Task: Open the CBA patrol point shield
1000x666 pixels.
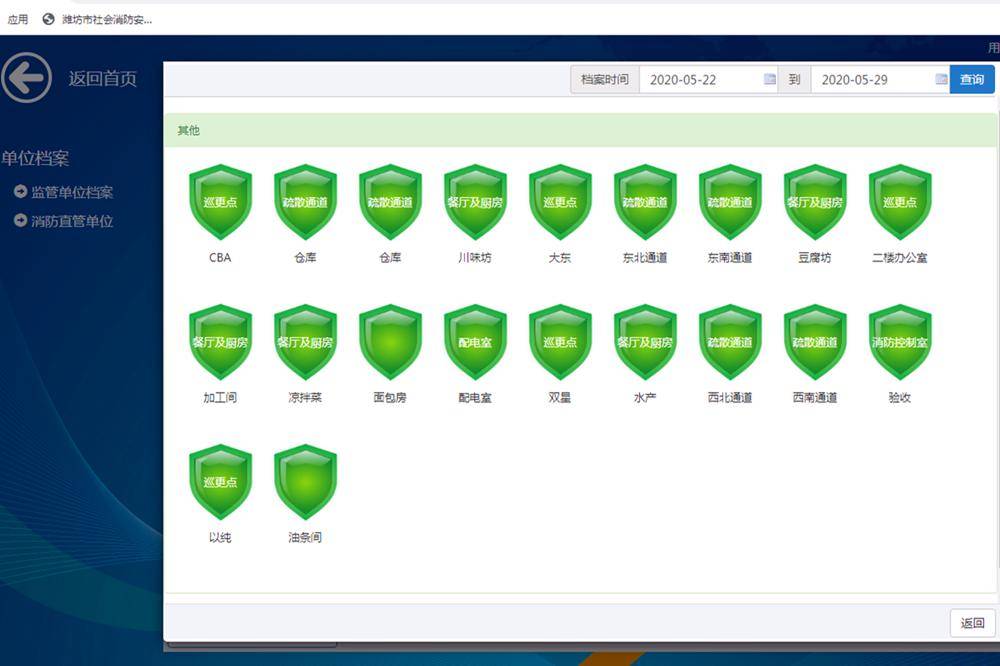Action: pos(220,202)
